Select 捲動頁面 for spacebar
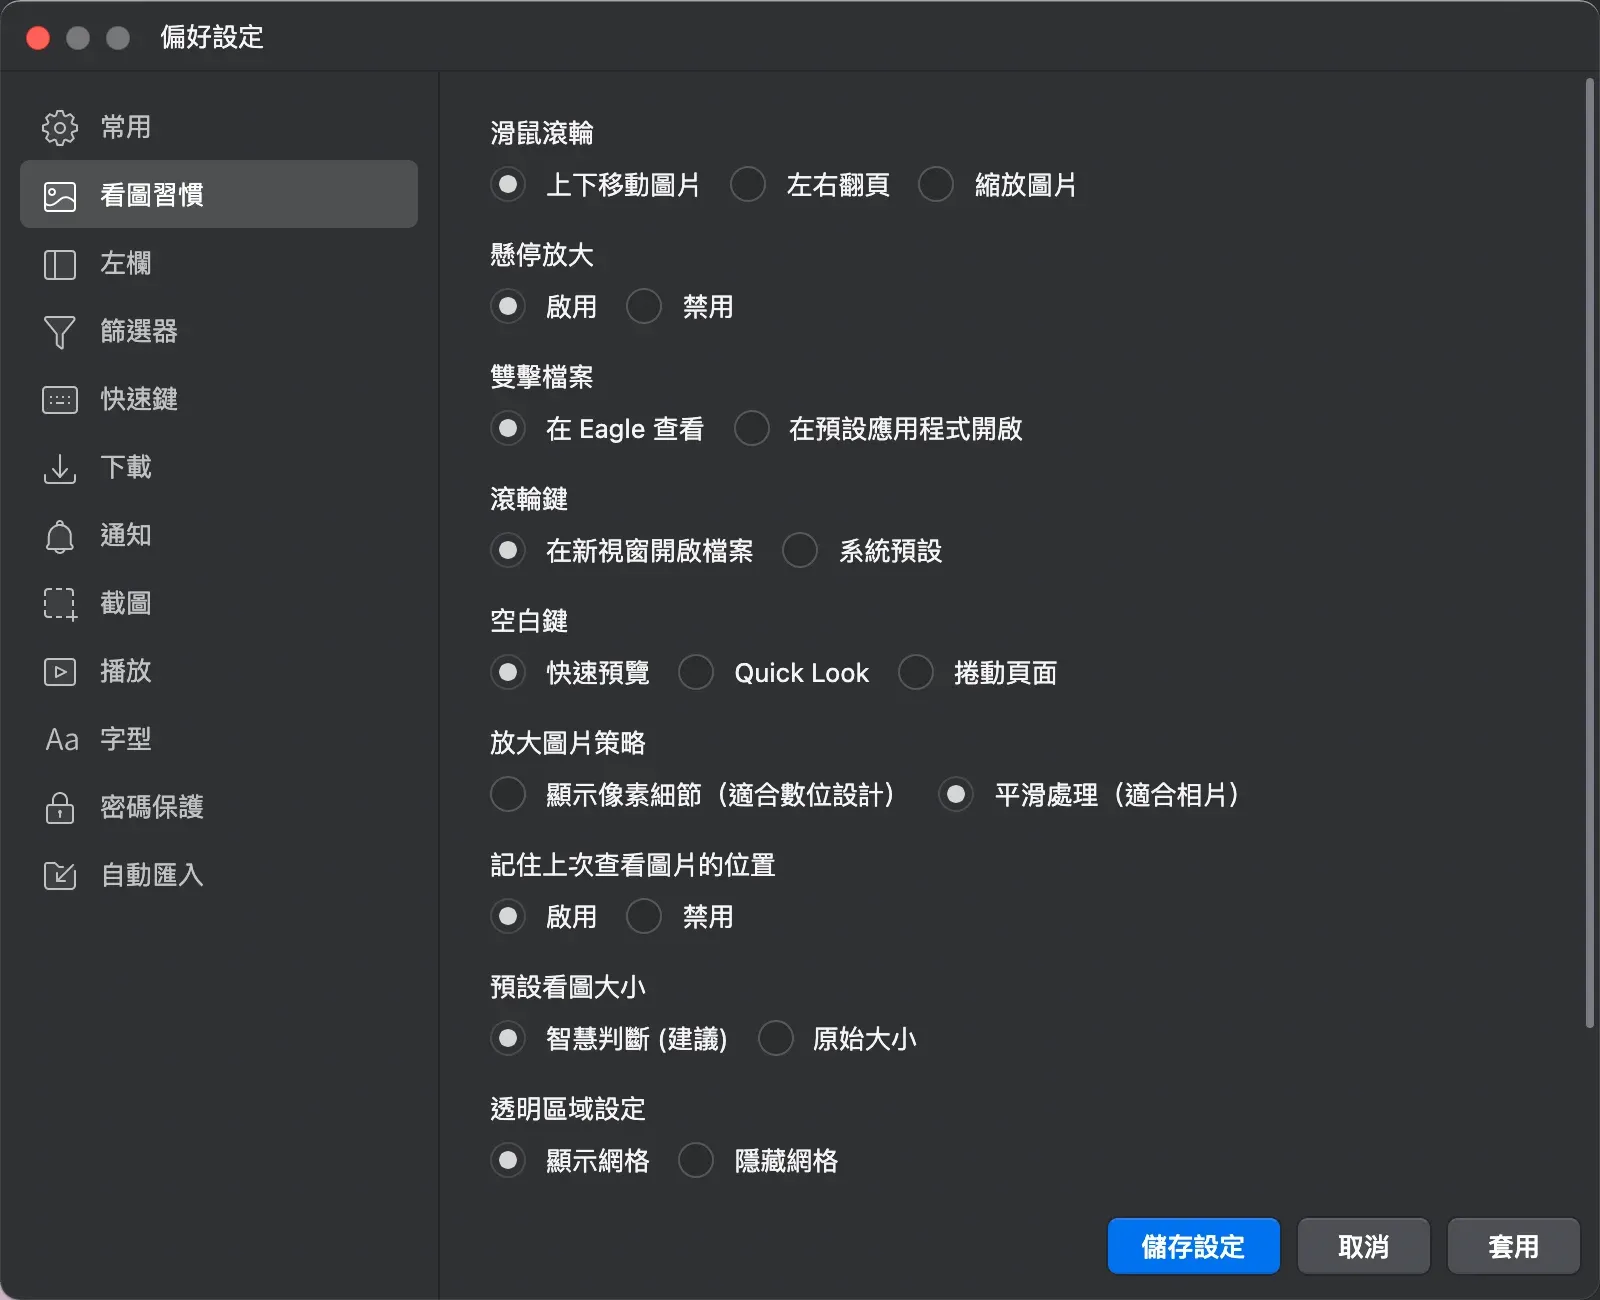The height and width of the screenshot is (1300, 1600). [x=916, y=673]
